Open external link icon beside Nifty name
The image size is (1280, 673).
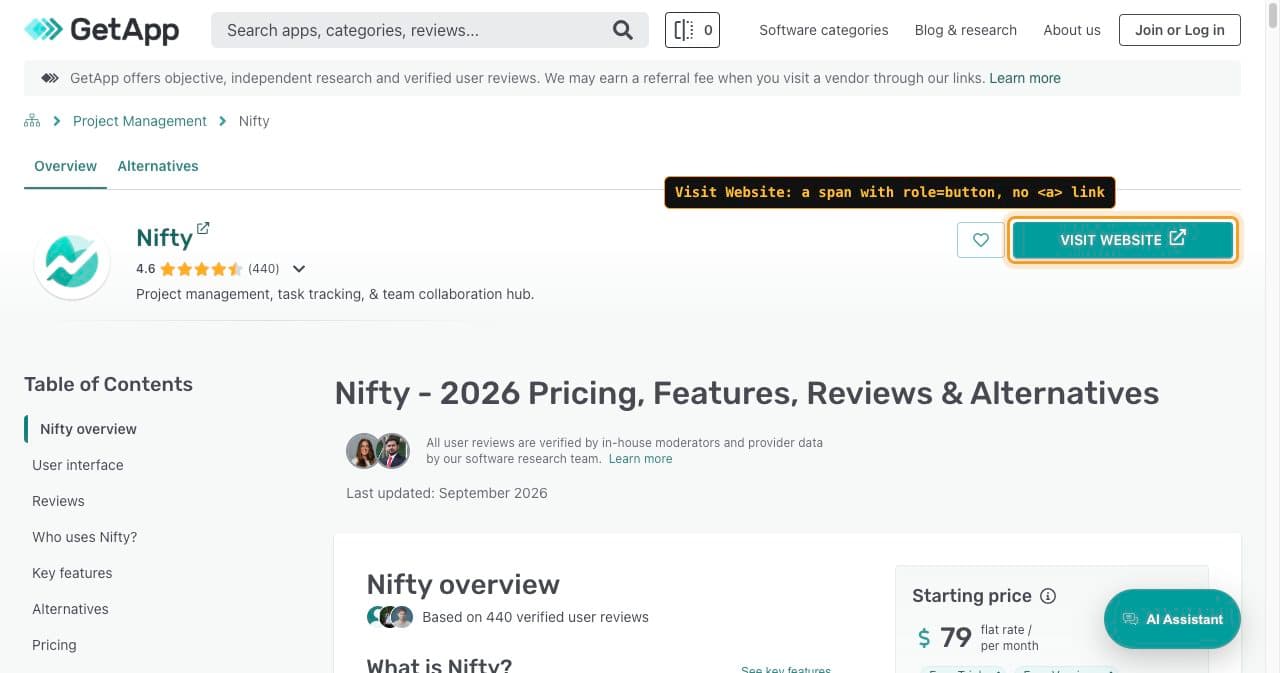[203, 228]
